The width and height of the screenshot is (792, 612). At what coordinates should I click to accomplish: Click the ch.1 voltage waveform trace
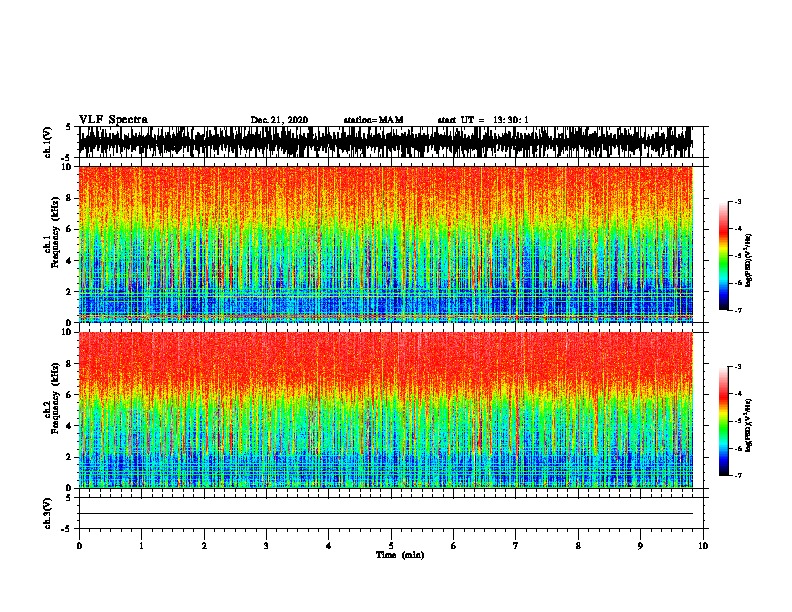pyautogui.click(x=386, y=142)
